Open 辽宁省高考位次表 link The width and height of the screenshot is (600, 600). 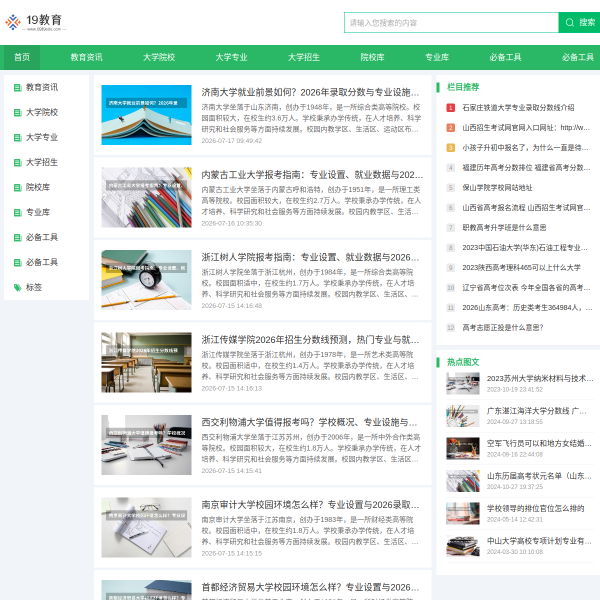pyautogui.click(x=526, y=287)
